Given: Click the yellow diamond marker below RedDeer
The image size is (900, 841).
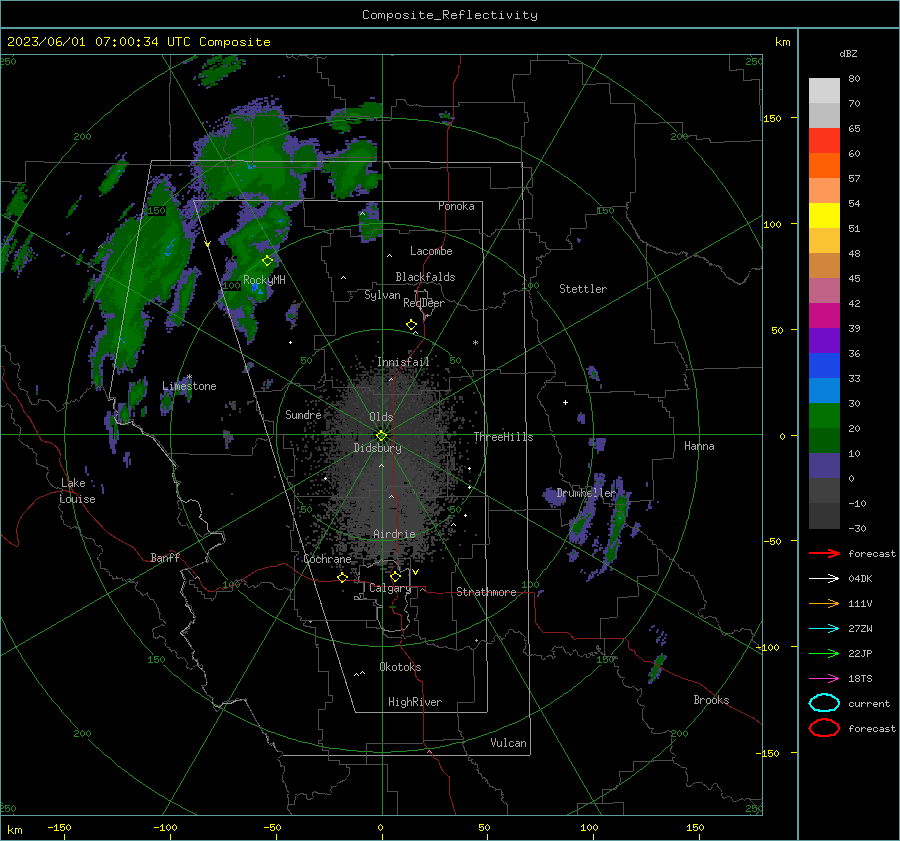Looking at the screenshot, I should coord(411,325).
